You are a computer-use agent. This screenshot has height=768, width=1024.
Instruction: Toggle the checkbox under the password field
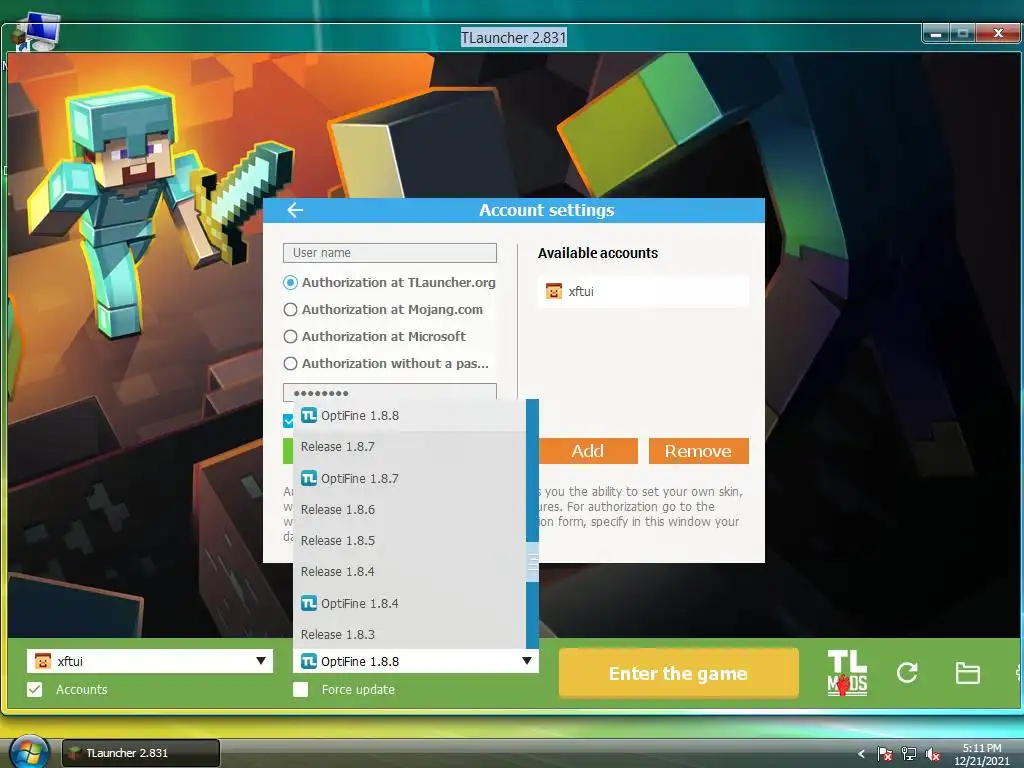(x=288, y=421)
